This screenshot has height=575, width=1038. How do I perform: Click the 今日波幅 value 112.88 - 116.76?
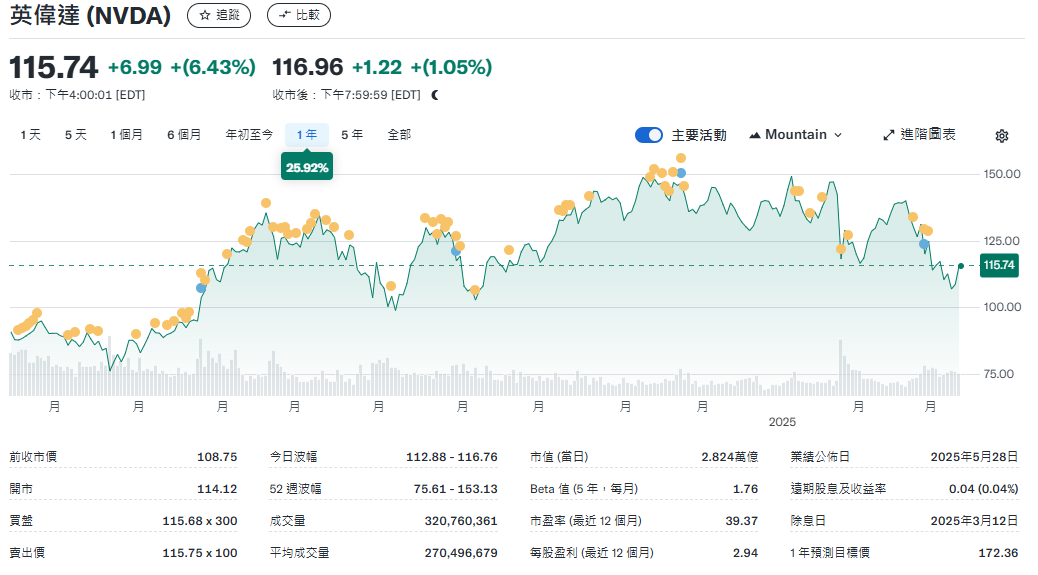(451, 457)
